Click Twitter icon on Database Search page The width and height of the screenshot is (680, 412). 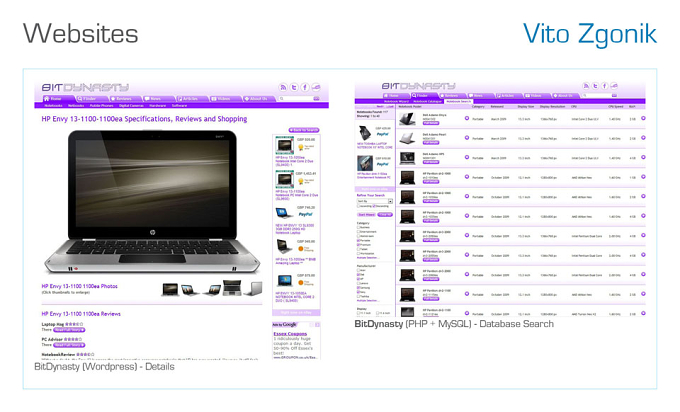pos(595,86)
